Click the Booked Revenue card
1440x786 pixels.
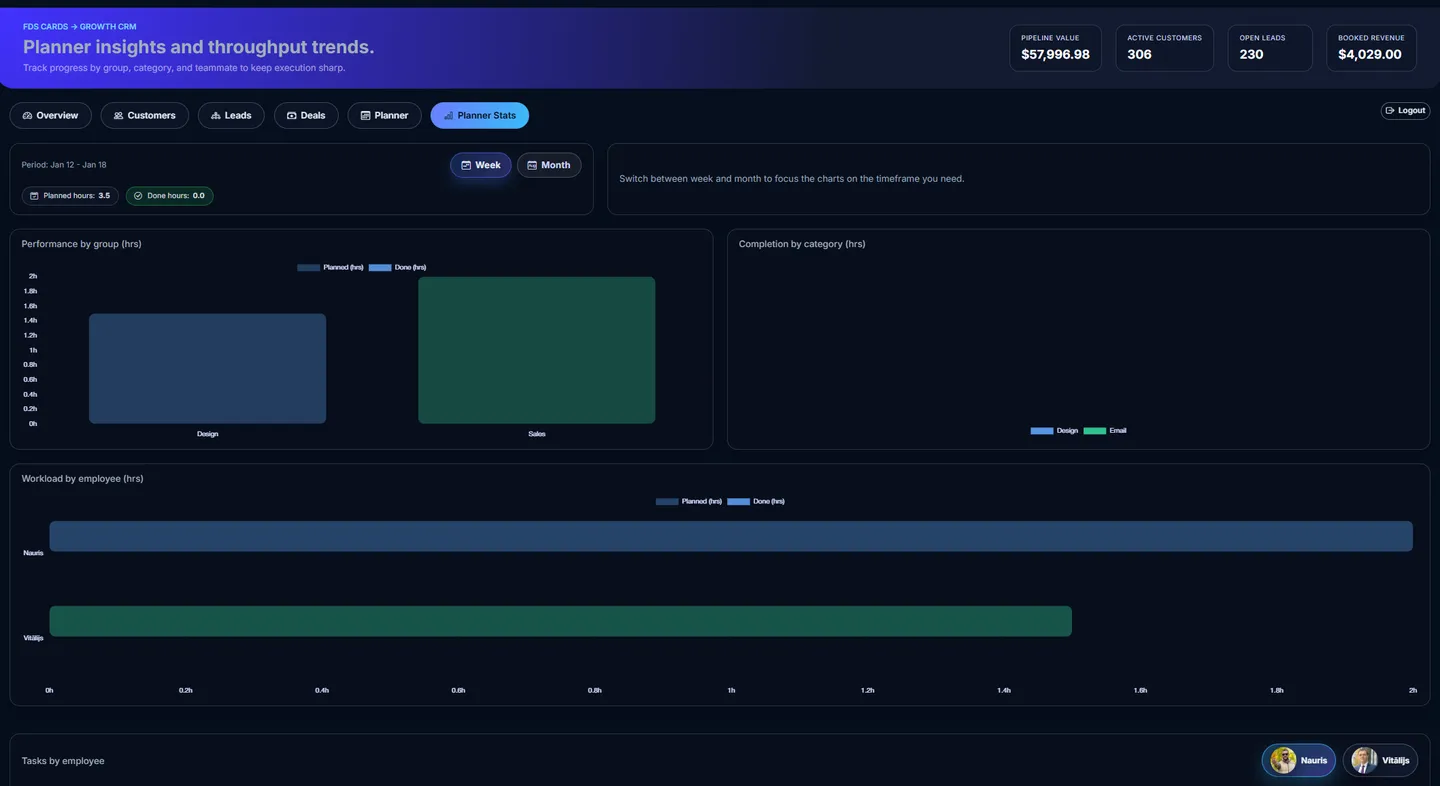[1371, 48]
